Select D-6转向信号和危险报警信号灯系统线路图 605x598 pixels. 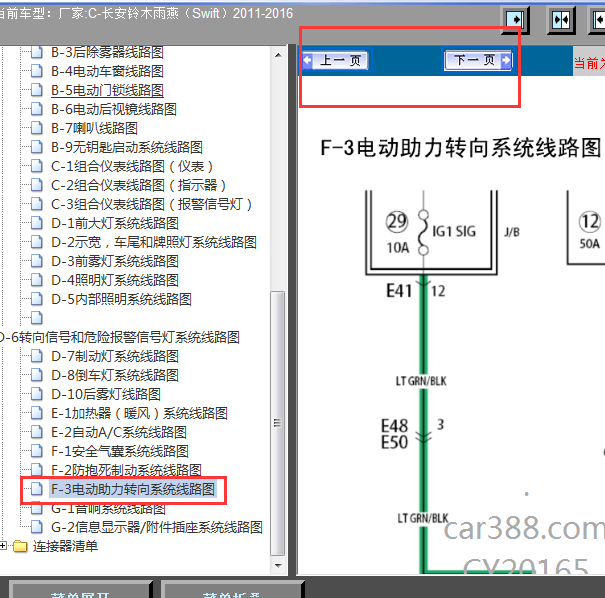pyautogui.click(x=120, y=337)
